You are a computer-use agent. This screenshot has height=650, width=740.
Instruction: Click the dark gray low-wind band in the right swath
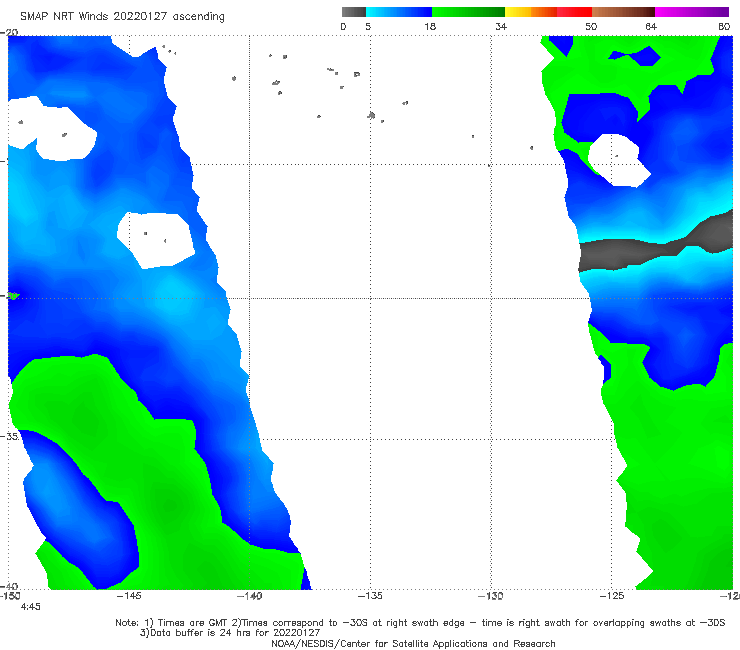656,248
